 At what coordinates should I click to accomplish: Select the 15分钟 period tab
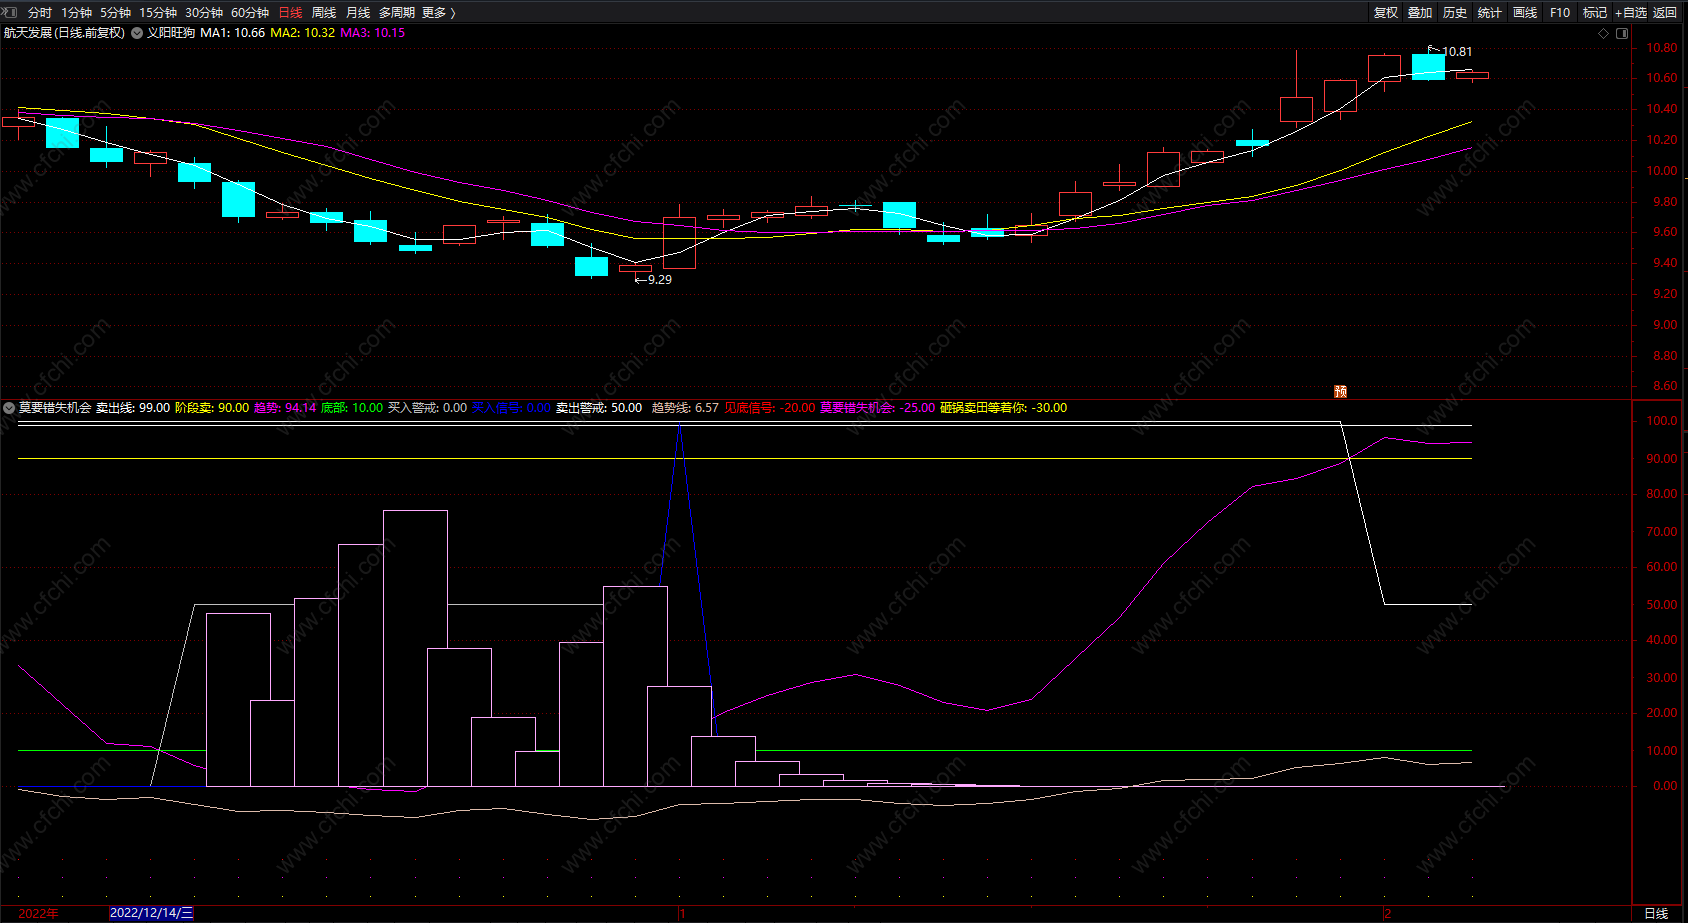158,13
